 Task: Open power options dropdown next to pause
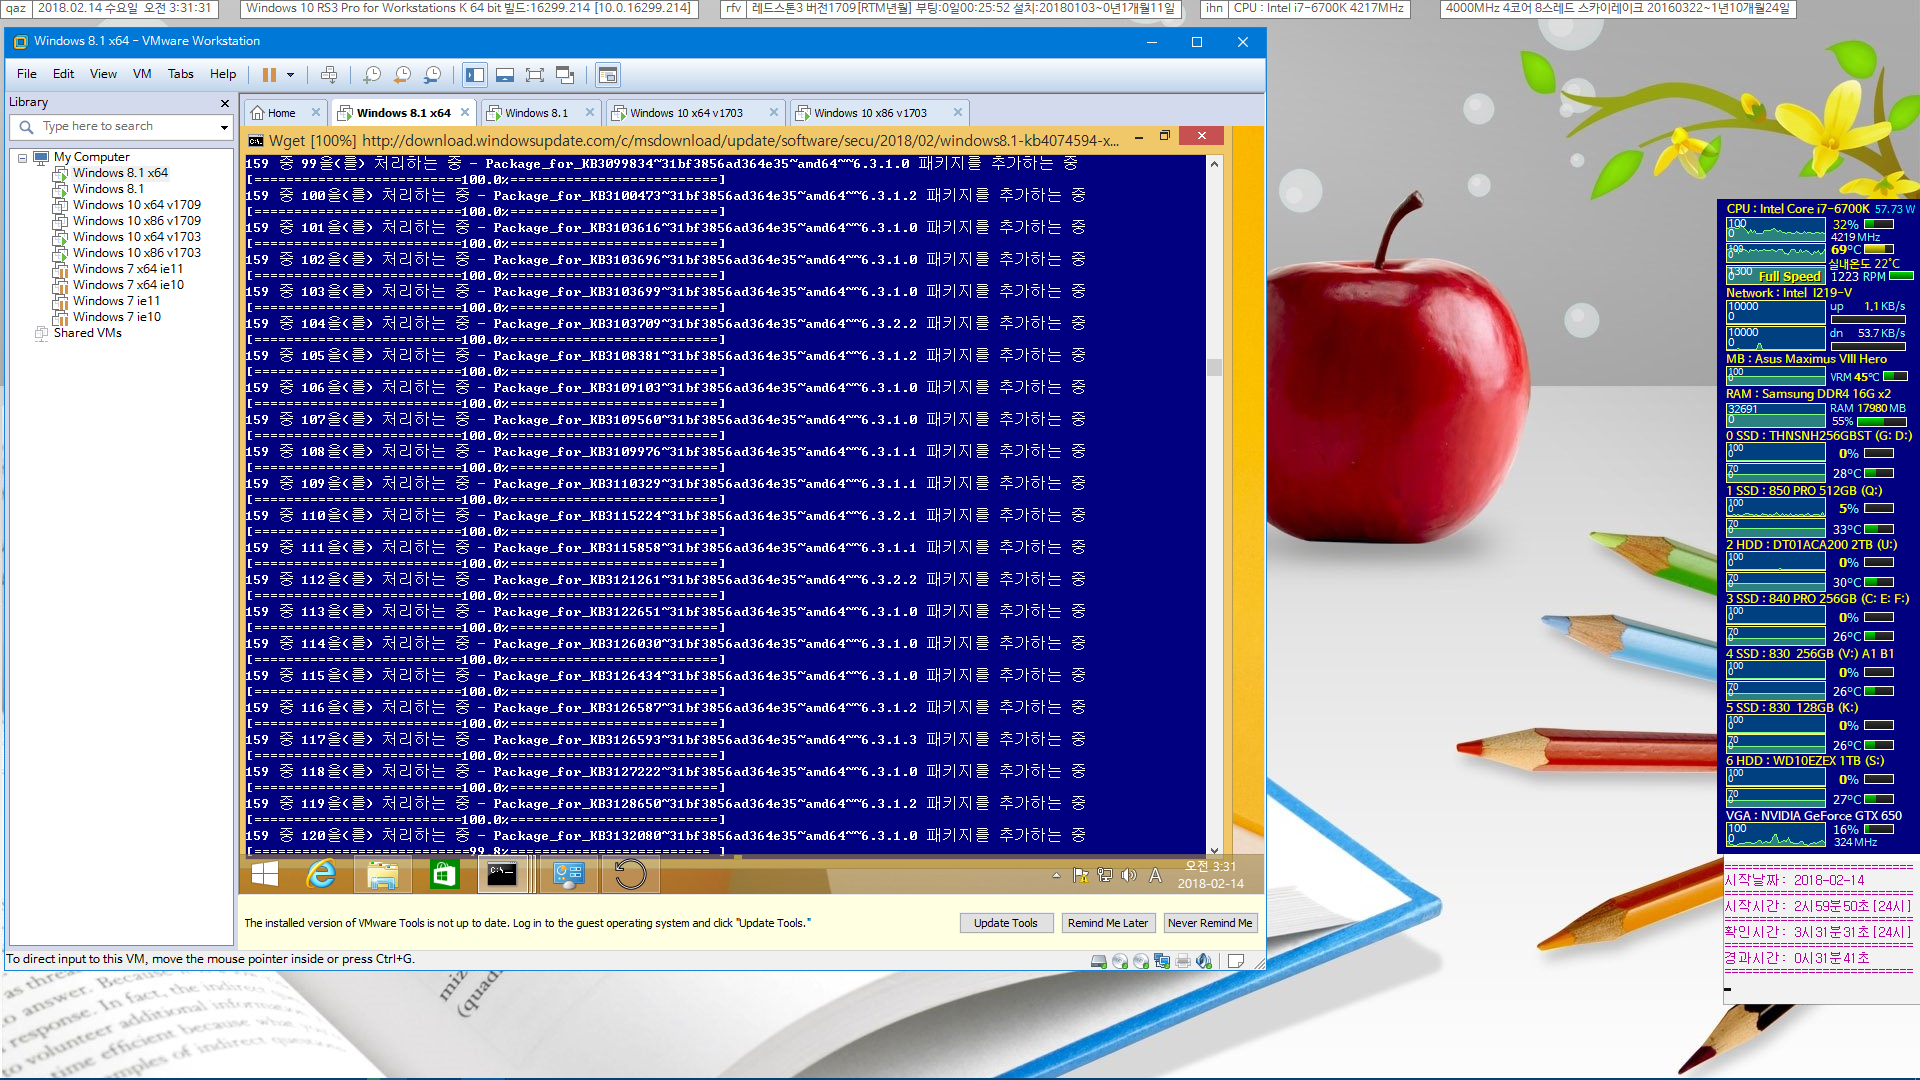pos(291,75)
